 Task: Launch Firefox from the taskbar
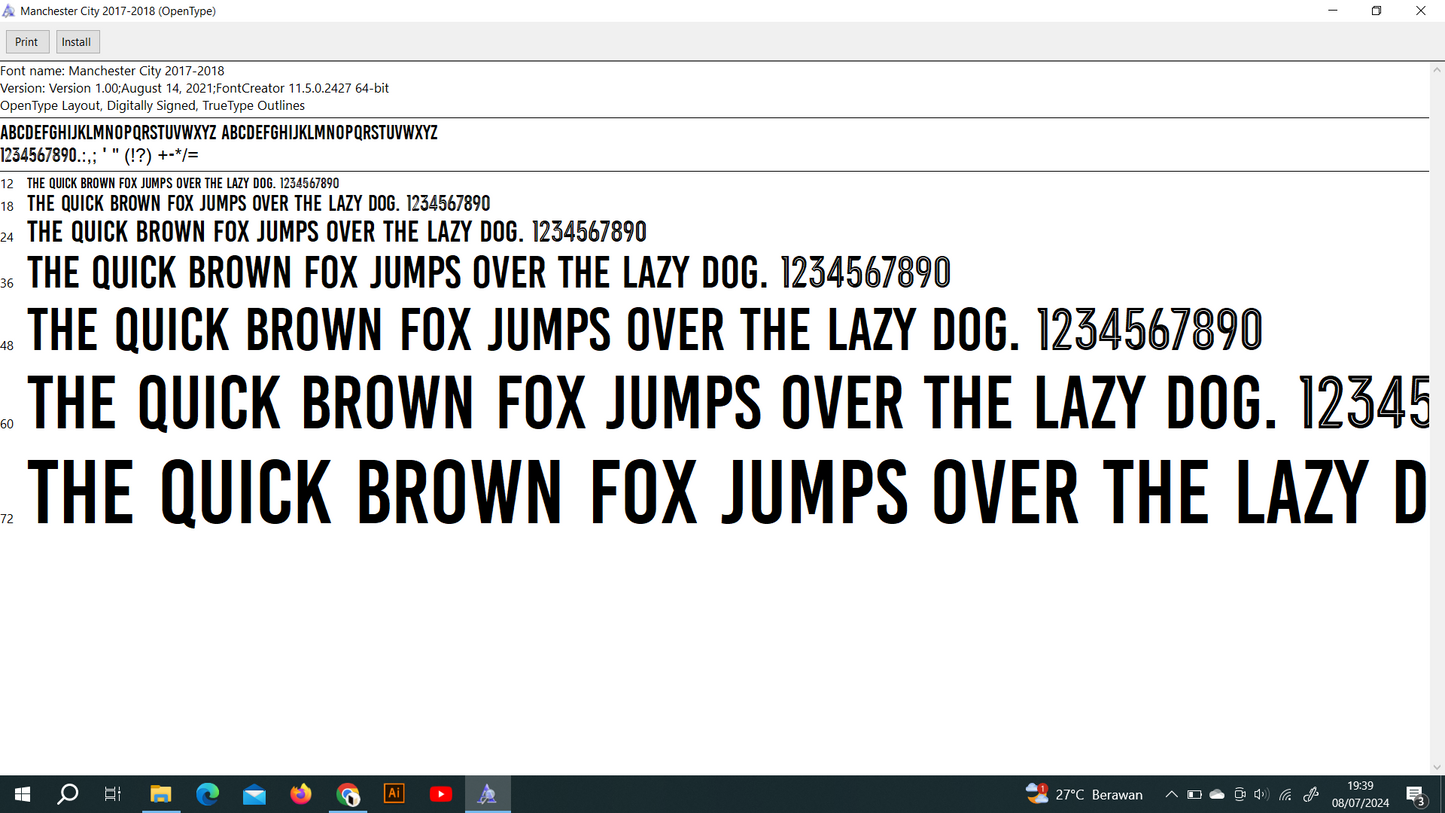coord(301,794)
